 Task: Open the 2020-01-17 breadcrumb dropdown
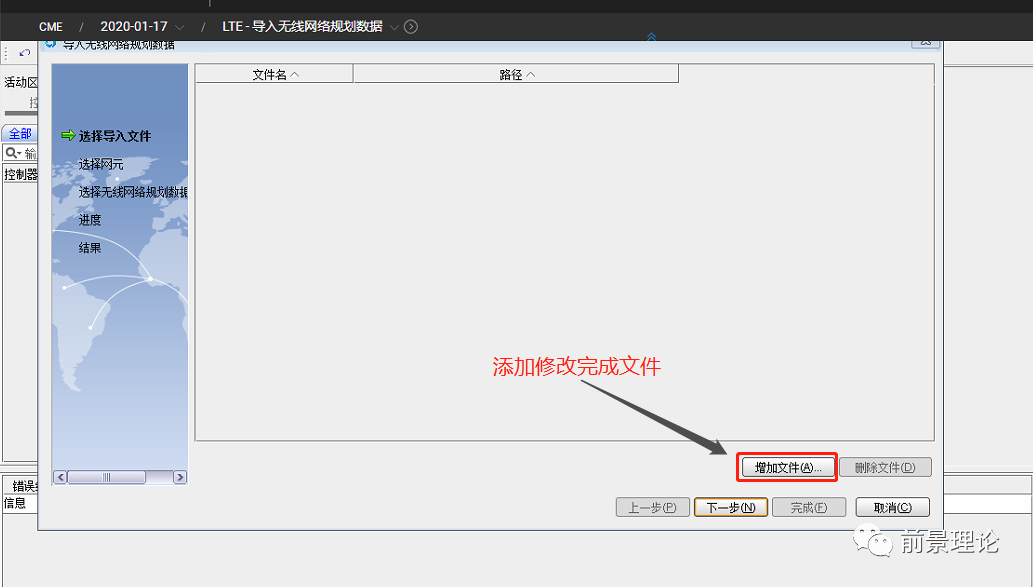(x=179, y=27)
